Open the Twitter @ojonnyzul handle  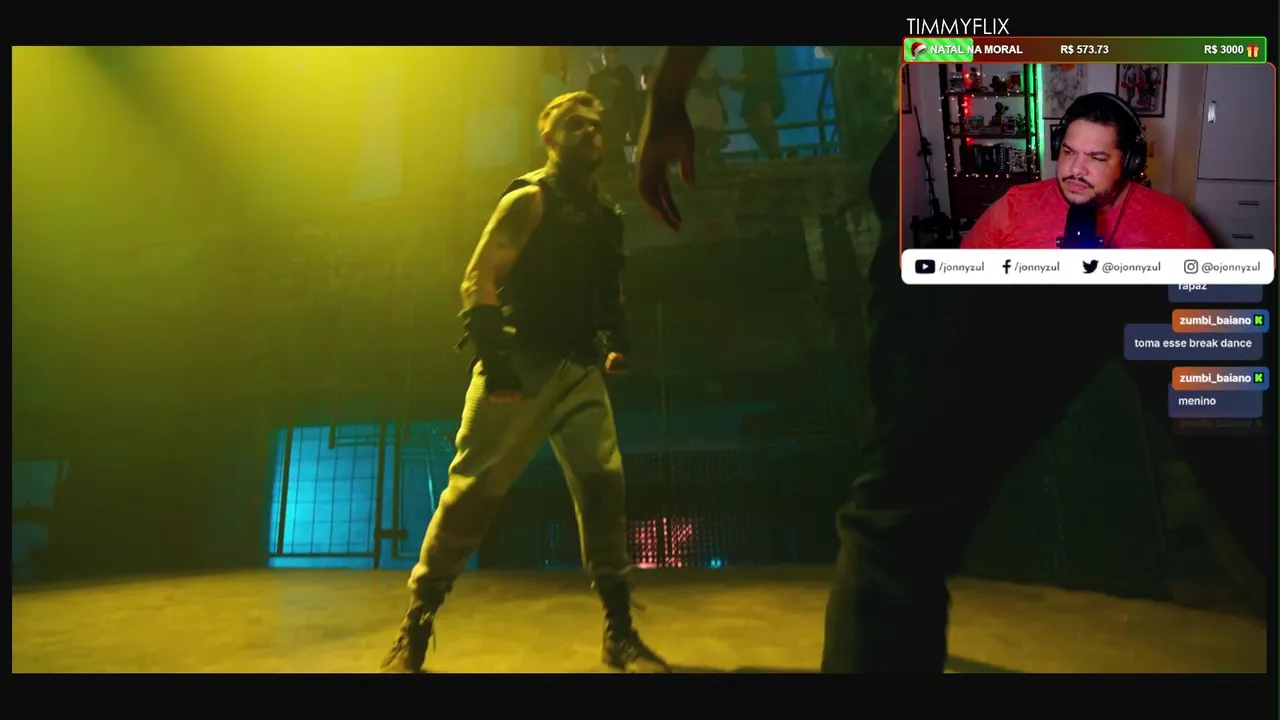tap(1131, 267)
